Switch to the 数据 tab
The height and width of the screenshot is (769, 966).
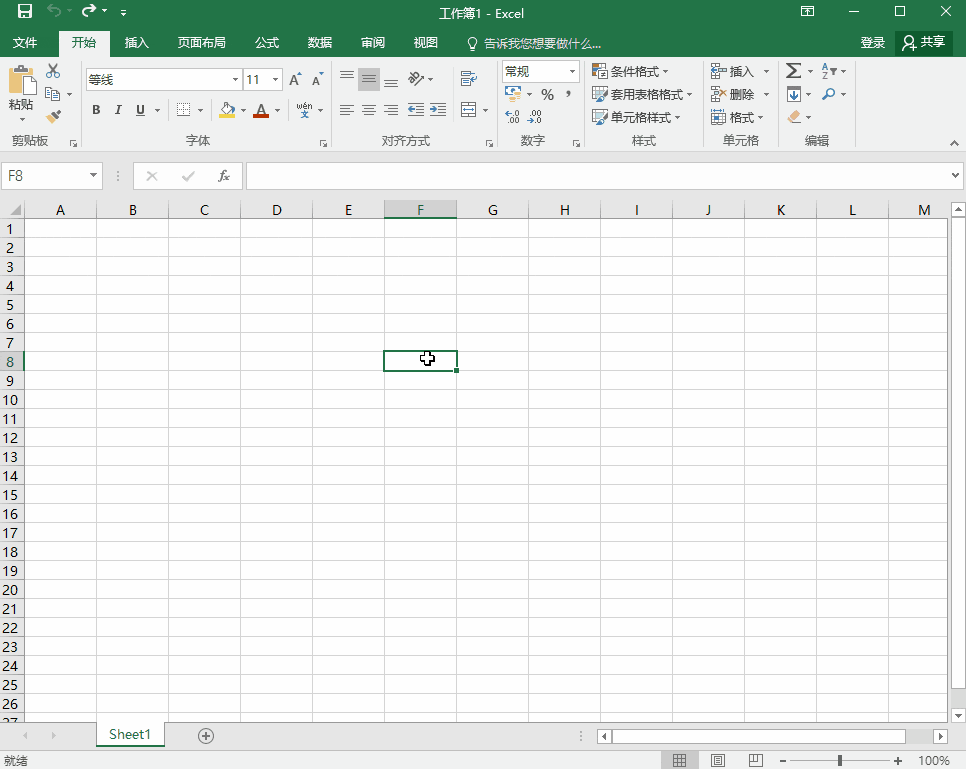point(320,43)
